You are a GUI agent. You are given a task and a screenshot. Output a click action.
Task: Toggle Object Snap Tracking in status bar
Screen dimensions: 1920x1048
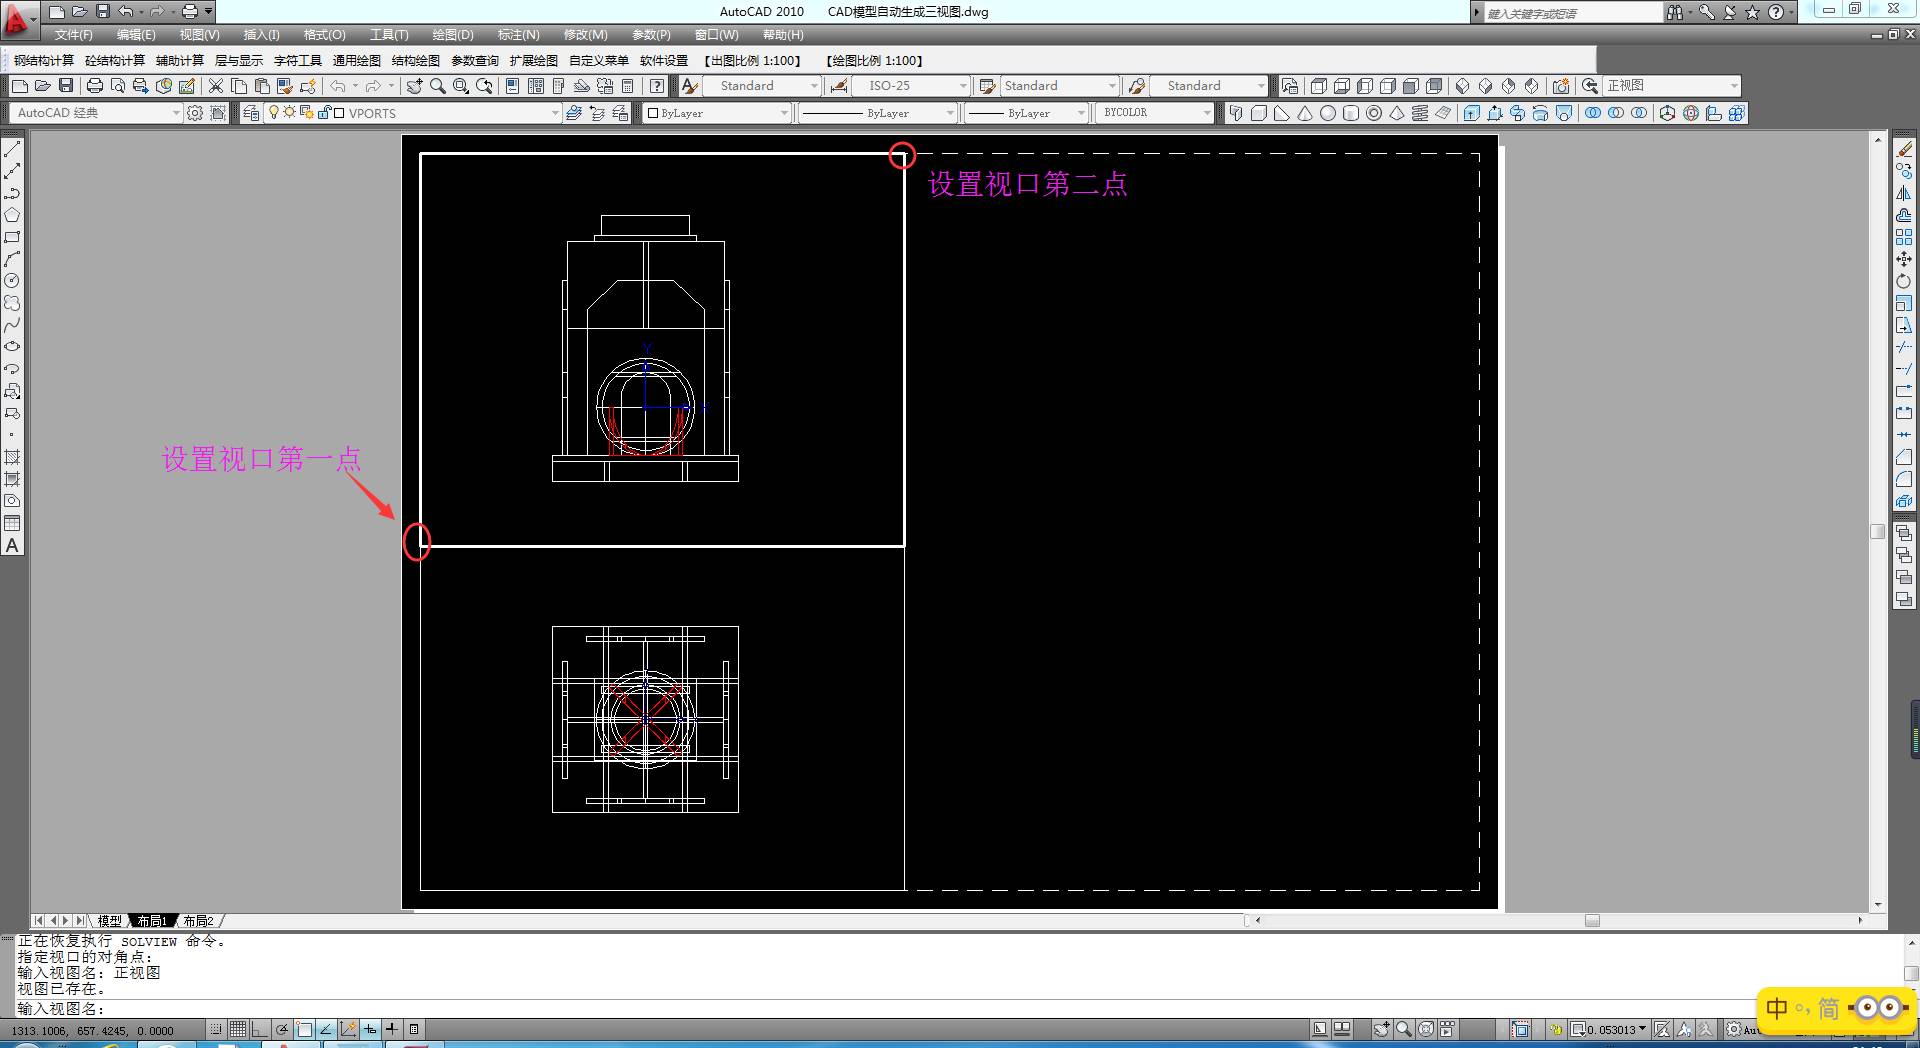[326, 1029]
